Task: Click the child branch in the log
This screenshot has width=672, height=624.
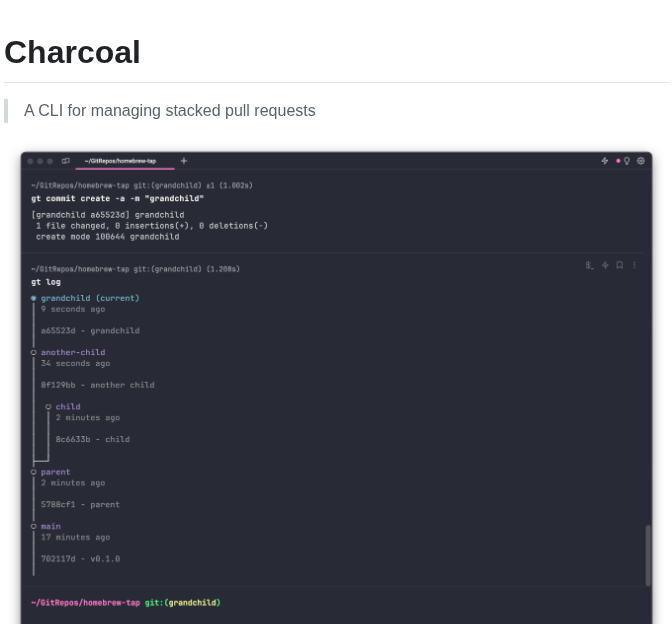Action: (x=68, y=407)
